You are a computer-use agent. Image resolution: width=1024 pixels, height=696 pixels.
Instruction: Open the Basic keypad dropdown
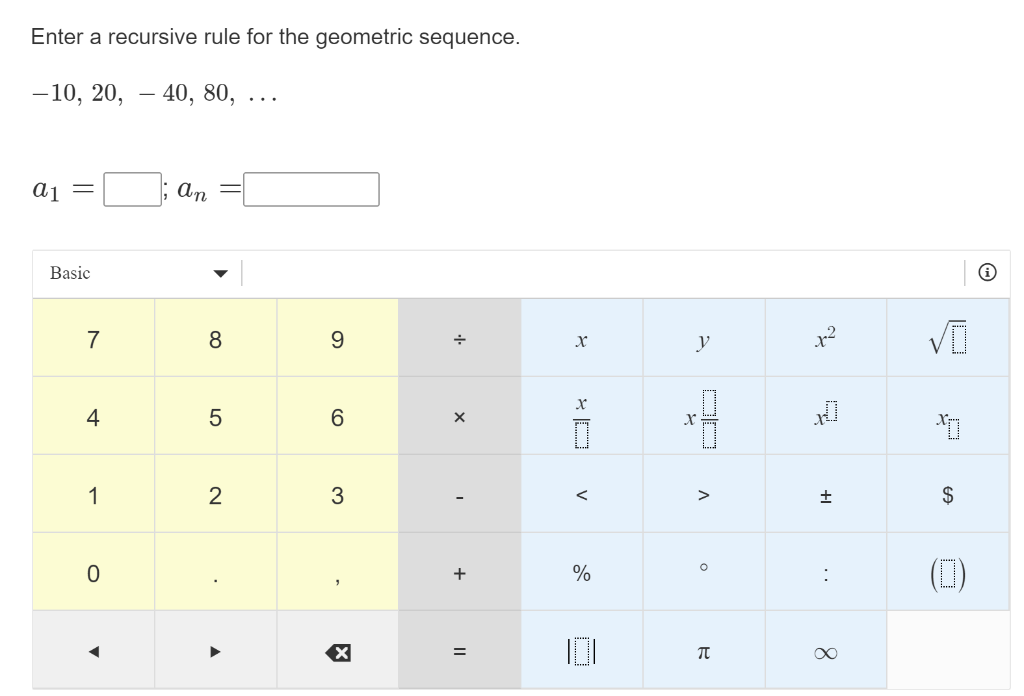point(135,273)
